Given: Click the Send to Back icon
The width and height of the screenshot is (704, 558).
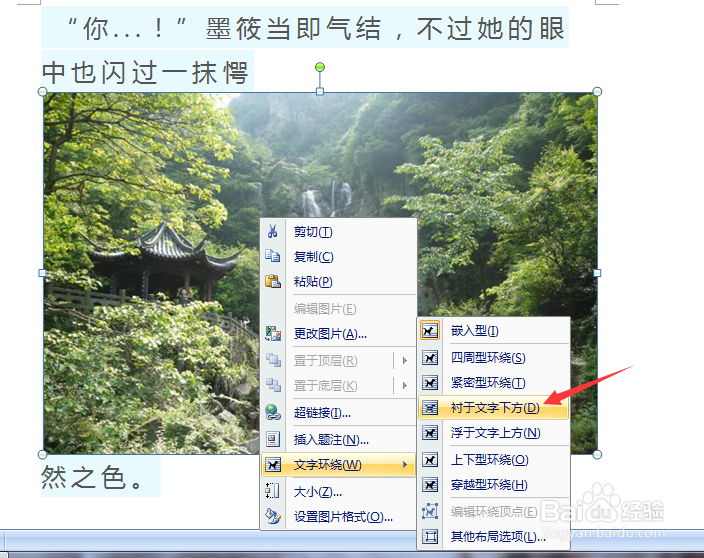Looking at the screenshot, I should (x=273, y=385).
